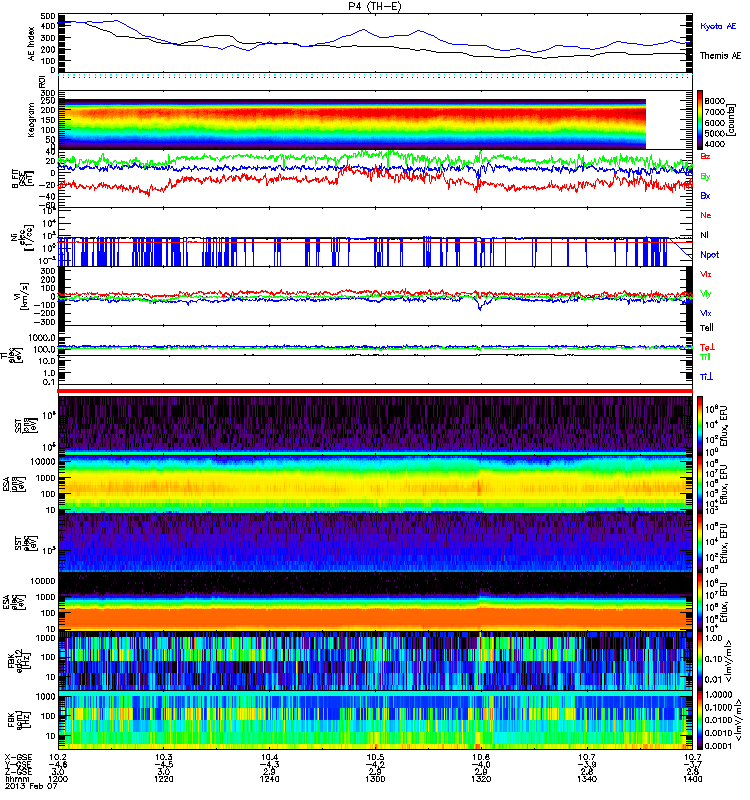Select the green By legend label
The image size is (750, 800).
(x=705, y=176)
